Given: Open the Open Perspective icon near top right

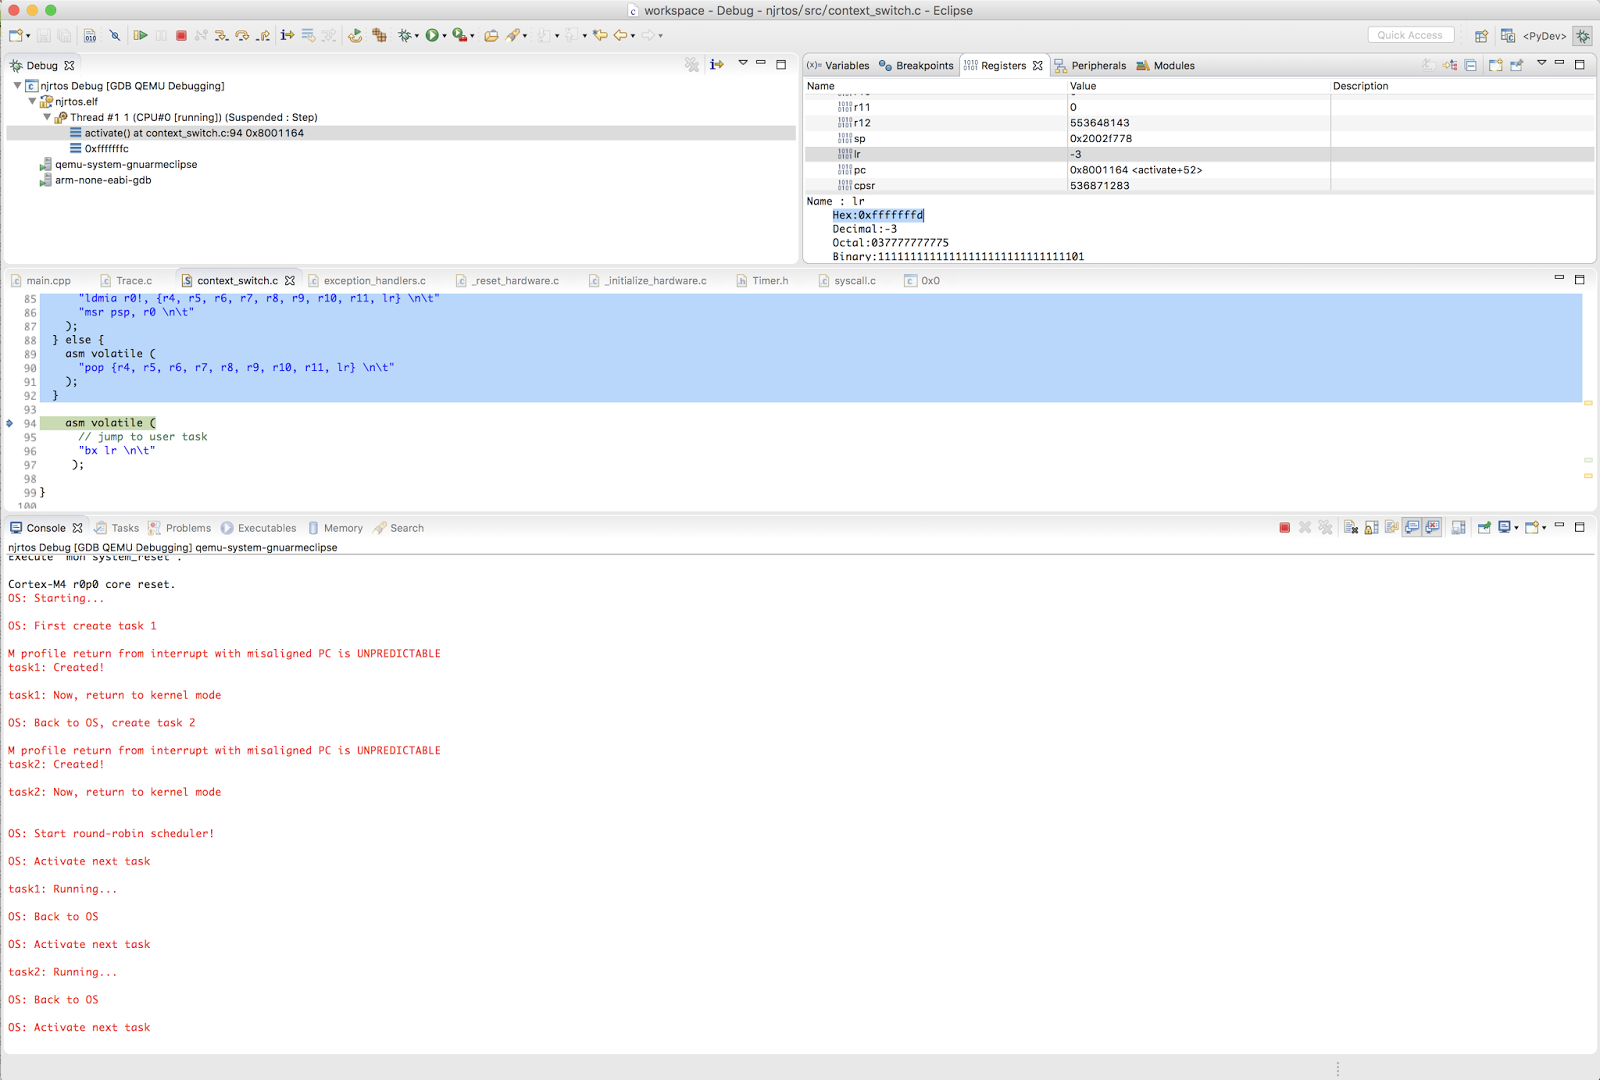Looking at the screenshot, I should 1482,35.
